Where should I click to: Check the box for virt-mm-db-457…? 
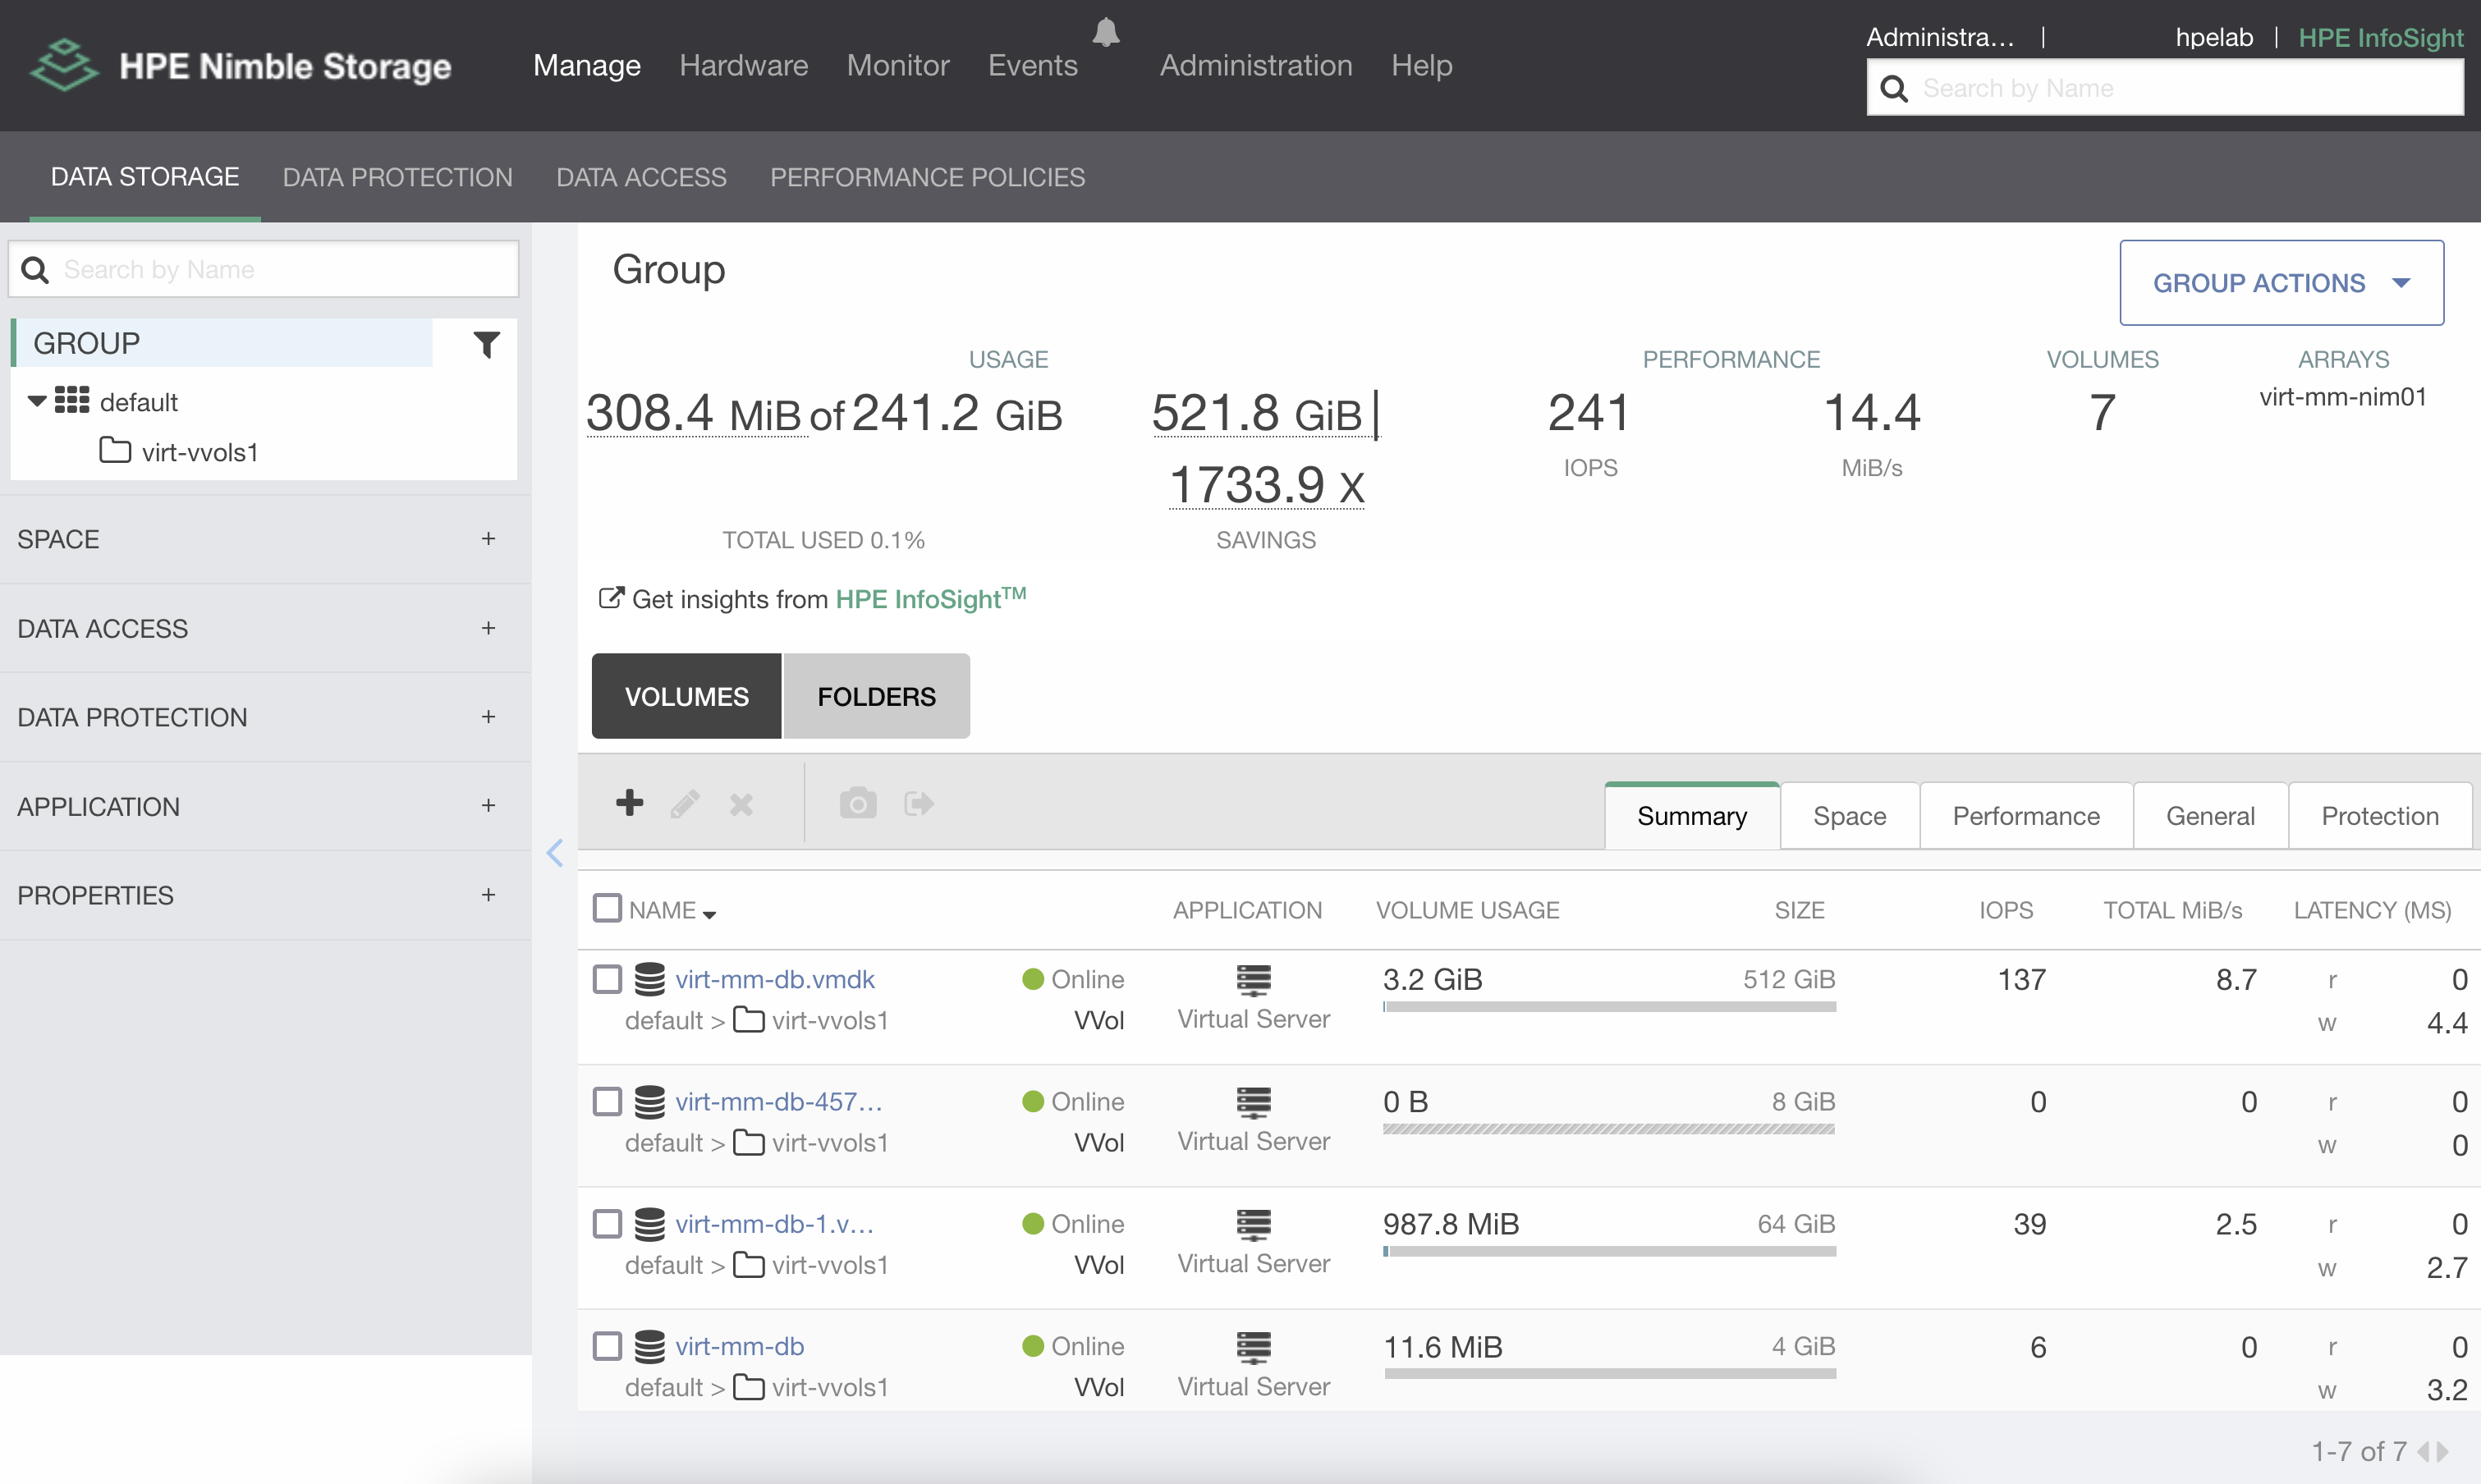click(x=607, y=1102)
